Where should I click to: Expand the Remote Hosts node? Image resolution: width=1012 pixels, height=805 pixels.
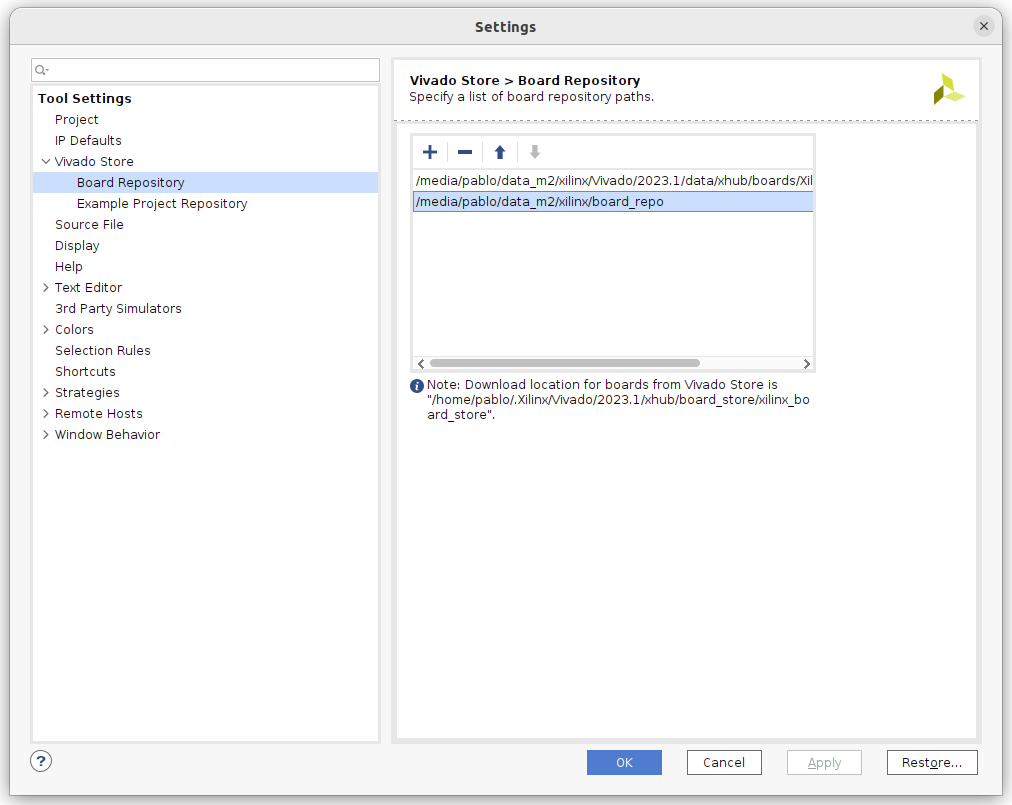tap(45, 414)
